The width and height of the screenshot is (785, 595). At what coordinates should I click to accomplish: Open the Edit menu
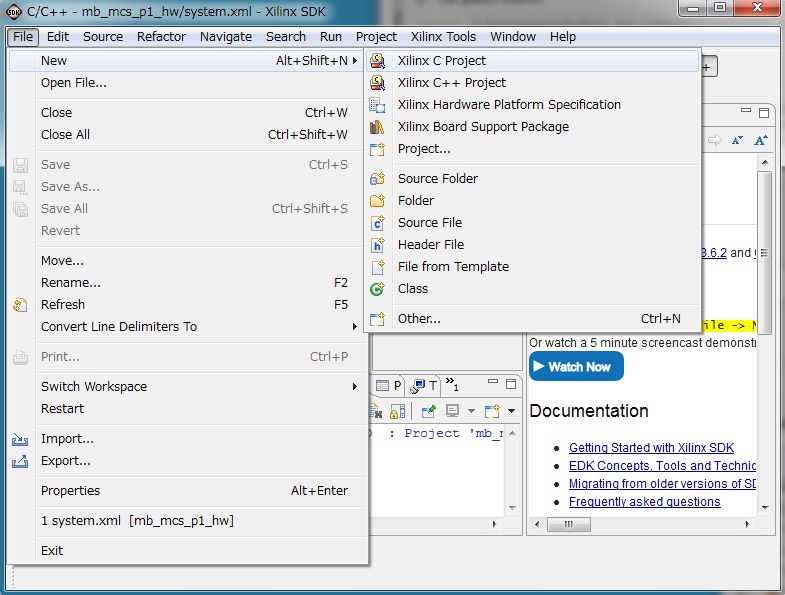pos(58,37)
